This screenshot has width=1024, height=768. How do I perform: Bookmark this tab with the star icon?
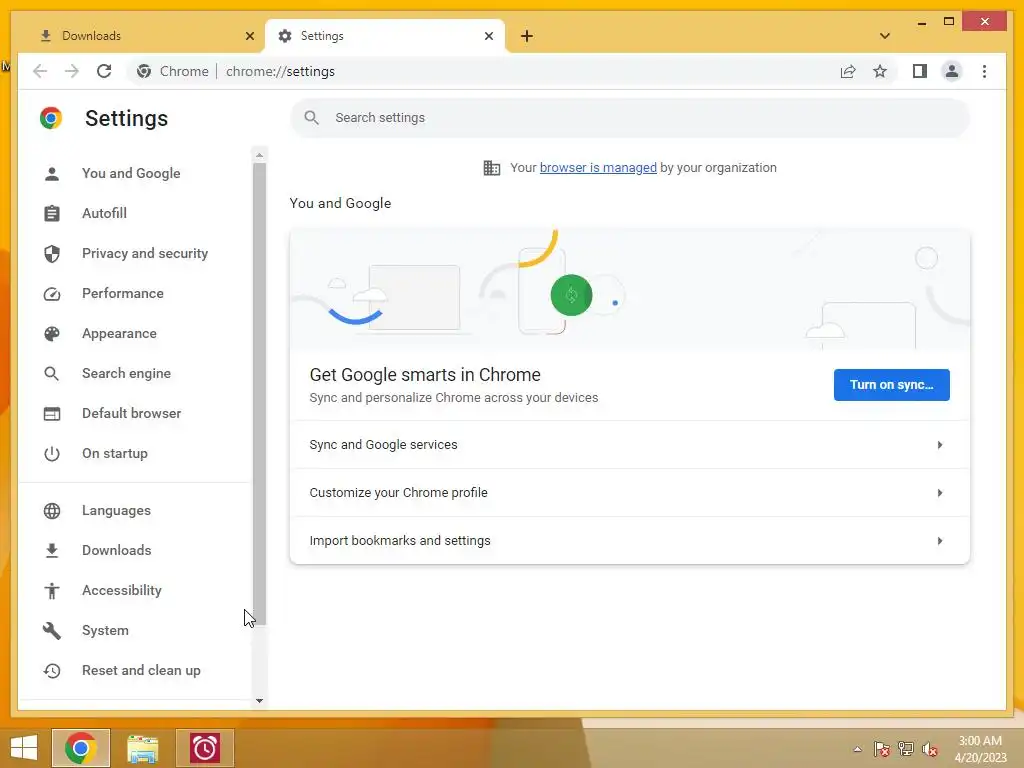[880, 71]
